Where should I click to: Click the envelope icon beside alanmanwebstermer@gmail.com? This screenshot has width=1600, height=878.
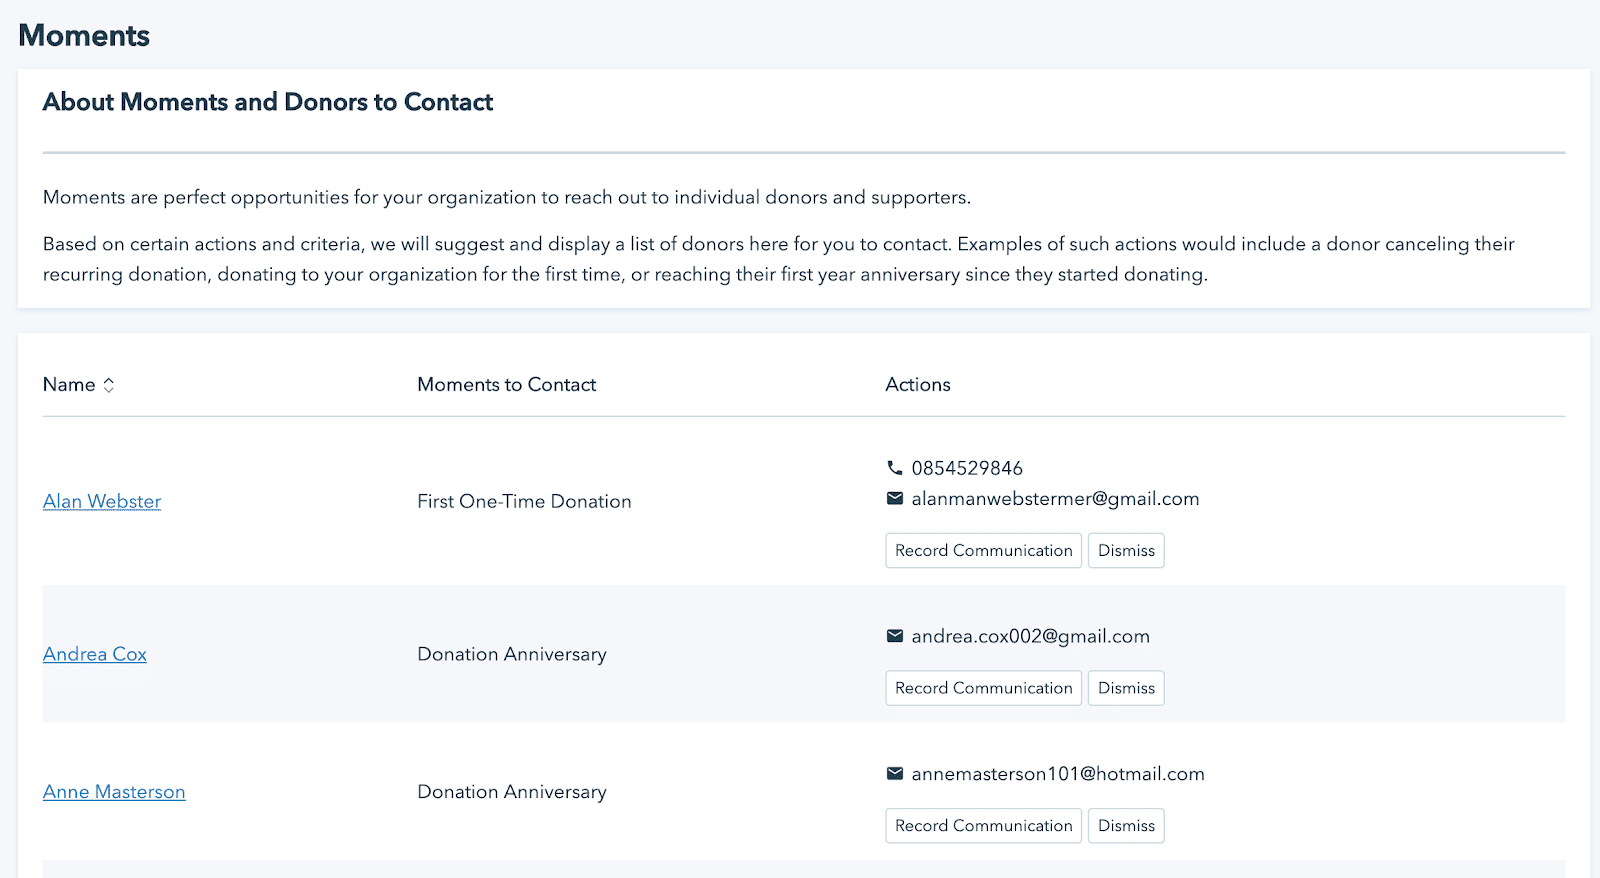coord(894,499)
